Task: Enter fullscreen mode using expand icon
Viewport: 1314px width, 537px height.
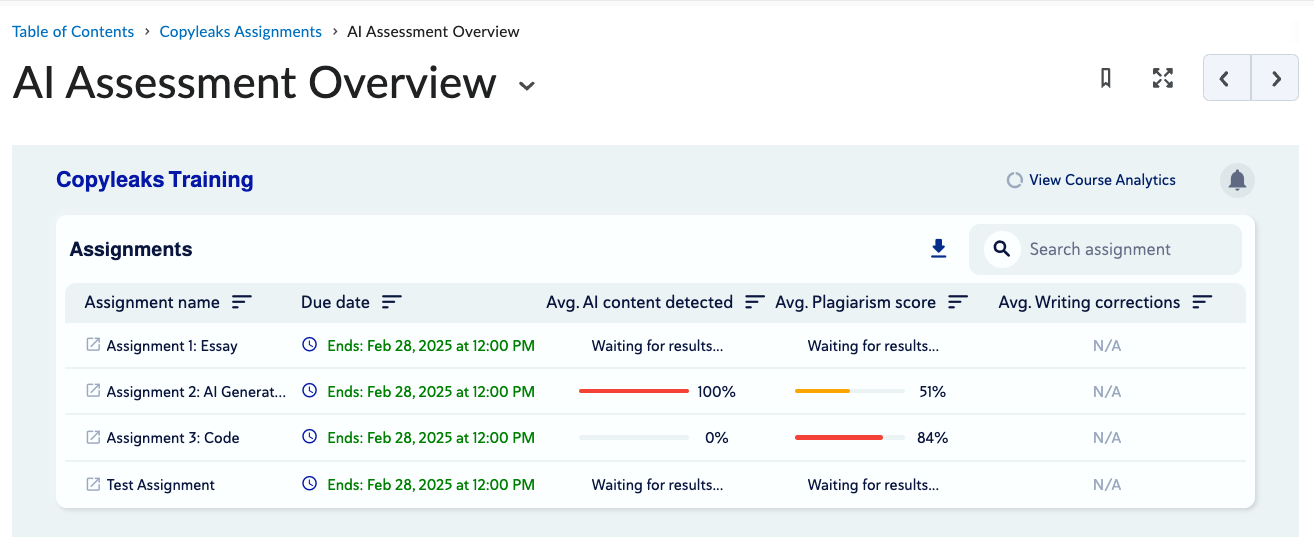Action: coord(1162,79)
